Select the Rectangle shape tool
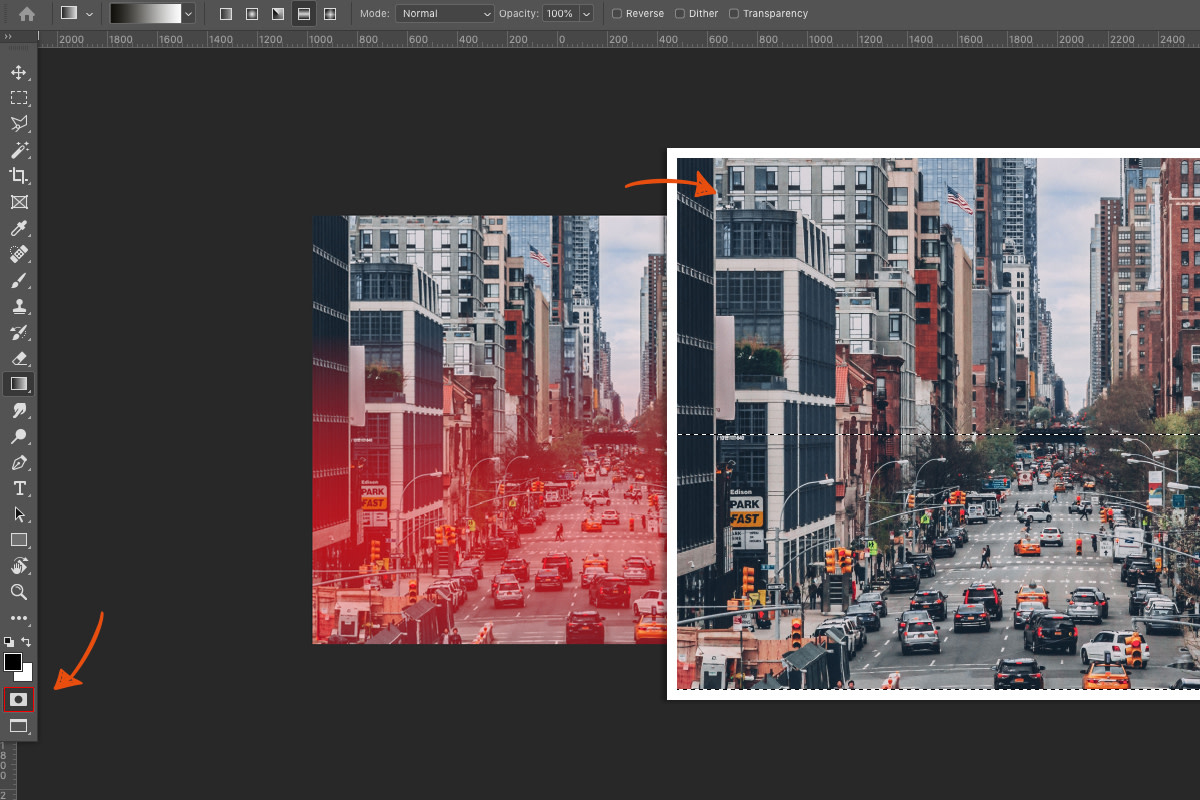This screenshot has width=1200, height=800. coord(18,540)
